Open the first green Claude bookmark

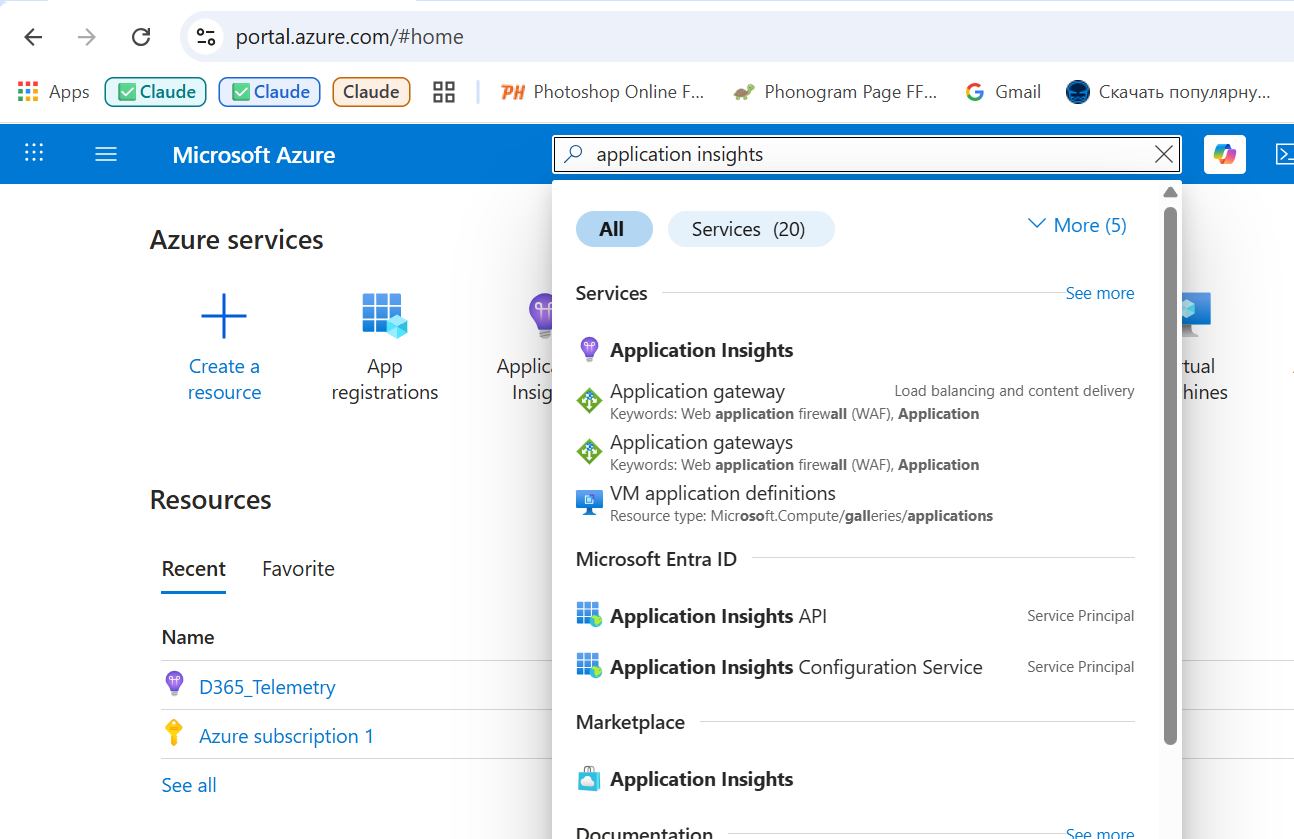pos(156,92)
